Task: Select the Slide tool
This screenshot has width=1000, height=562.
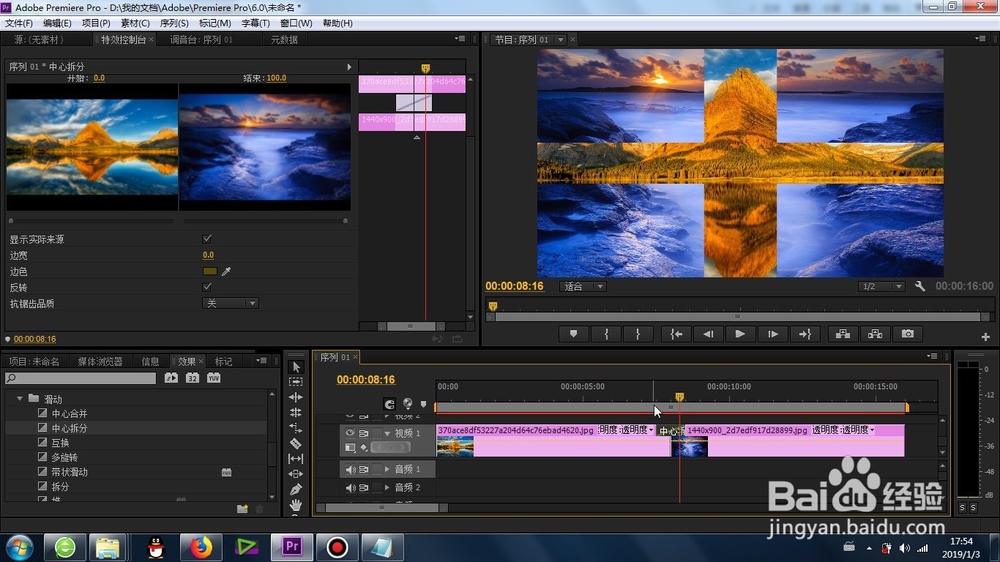Action: pyautogui.click(x=296, y=473)
